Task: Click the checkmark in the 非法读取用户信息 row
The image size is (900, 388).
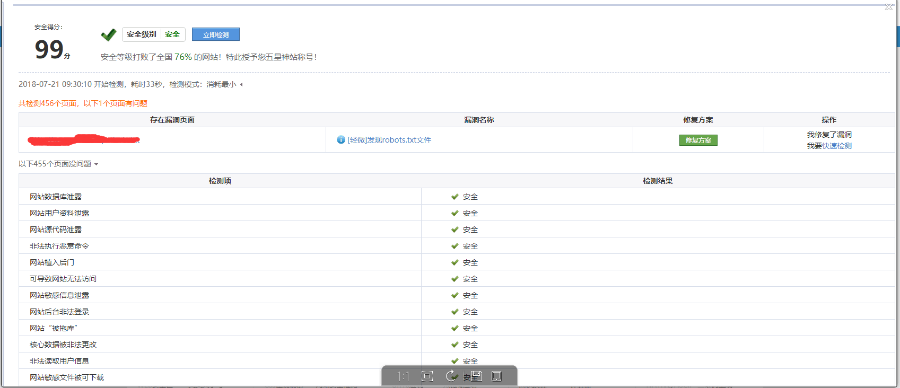Action: click(455, 361)
